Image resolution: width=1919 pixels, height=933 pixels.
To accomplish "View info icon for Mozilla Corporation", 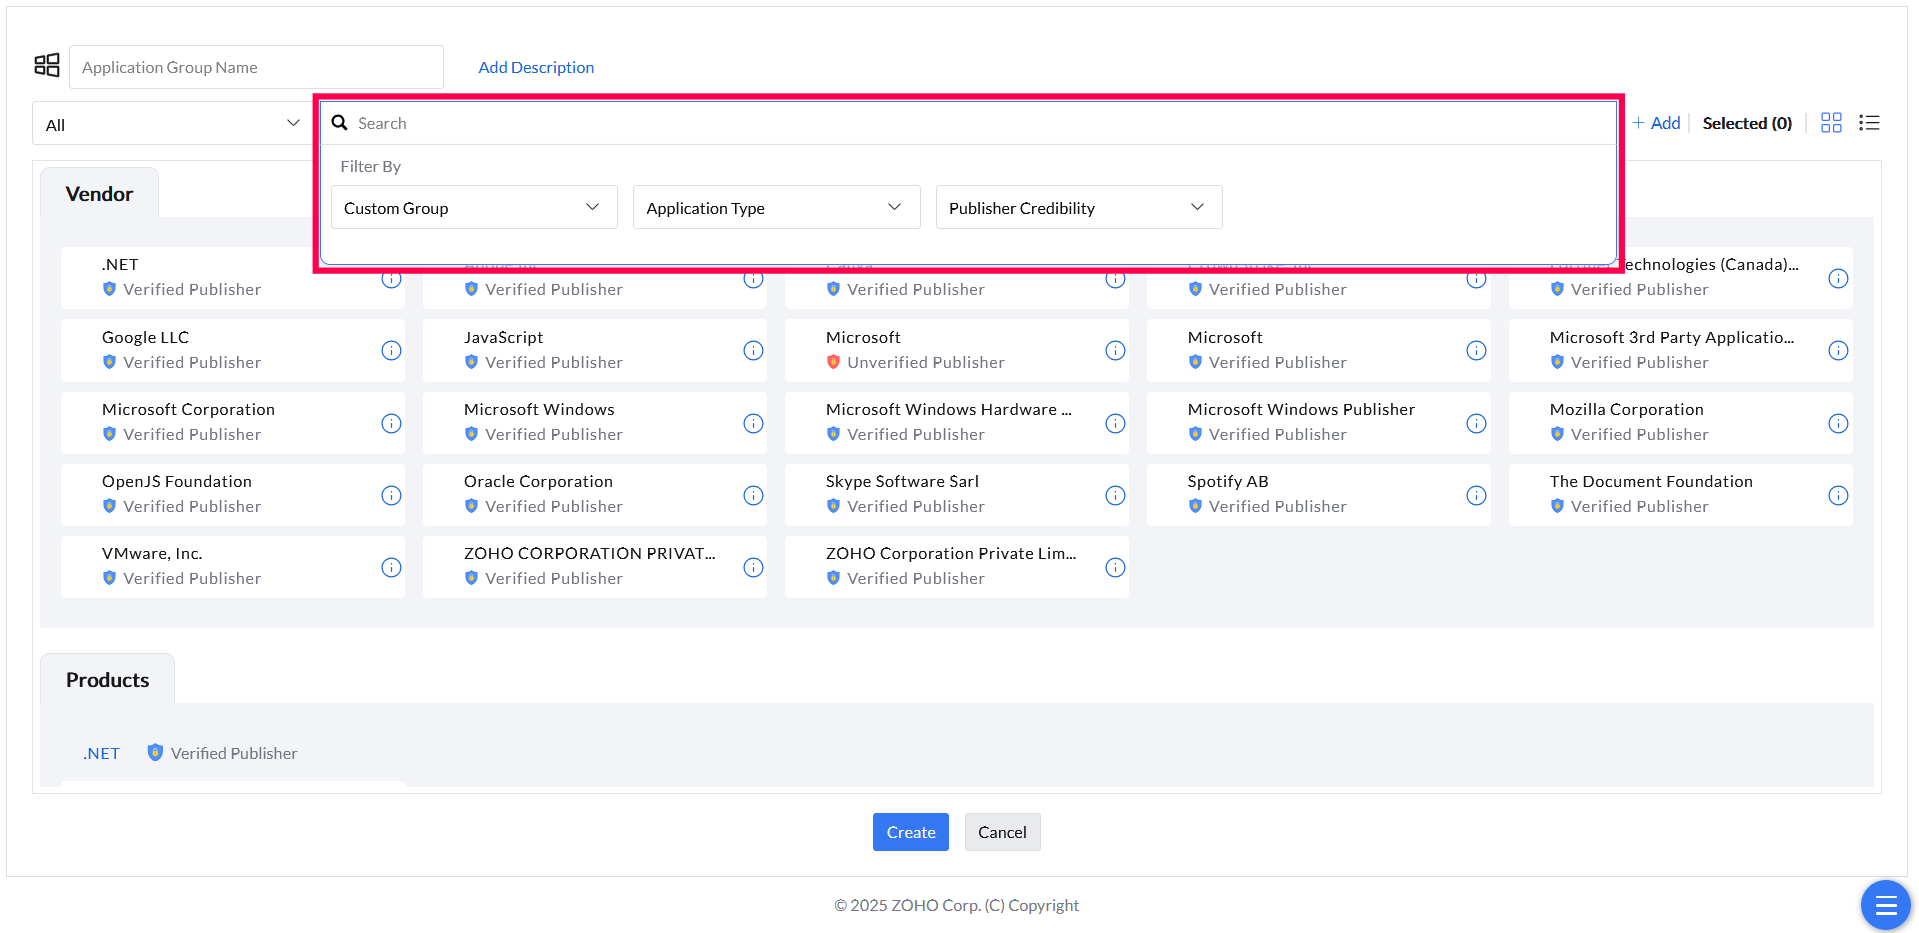I will point(1838,423).
